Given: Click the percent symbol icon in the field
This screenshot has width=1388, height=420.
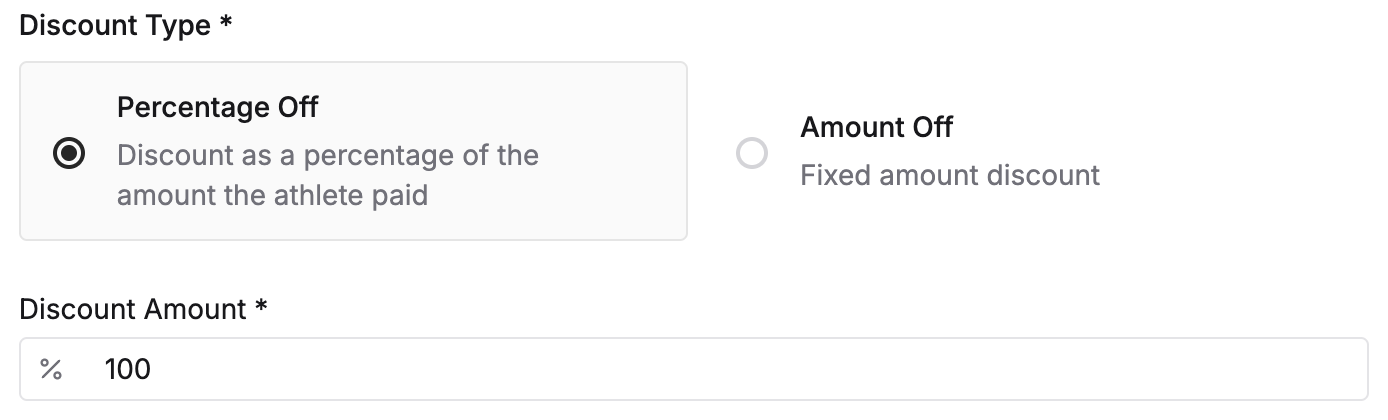Looking at the screenshot, I should [51, 370].
